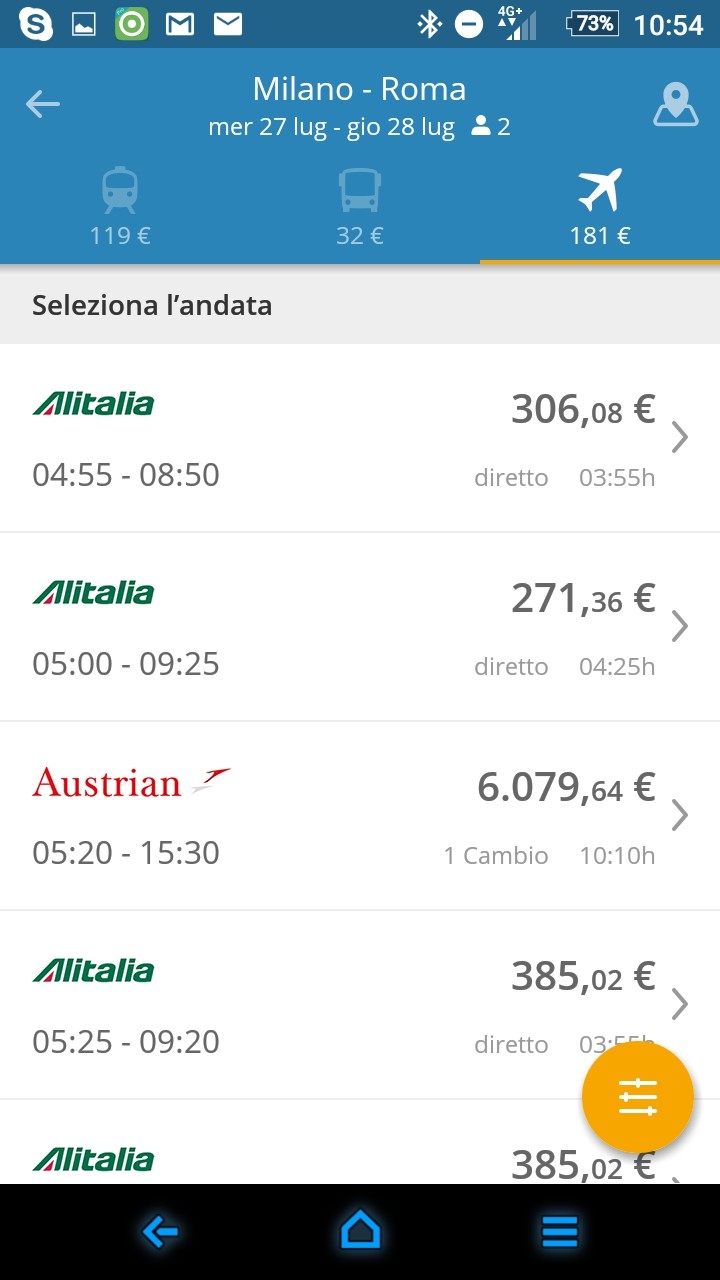Expand the 306,08 € Alitalia flight chevron
The height and width of the screenshot is (1280, 720).
(x=680, y=437)
